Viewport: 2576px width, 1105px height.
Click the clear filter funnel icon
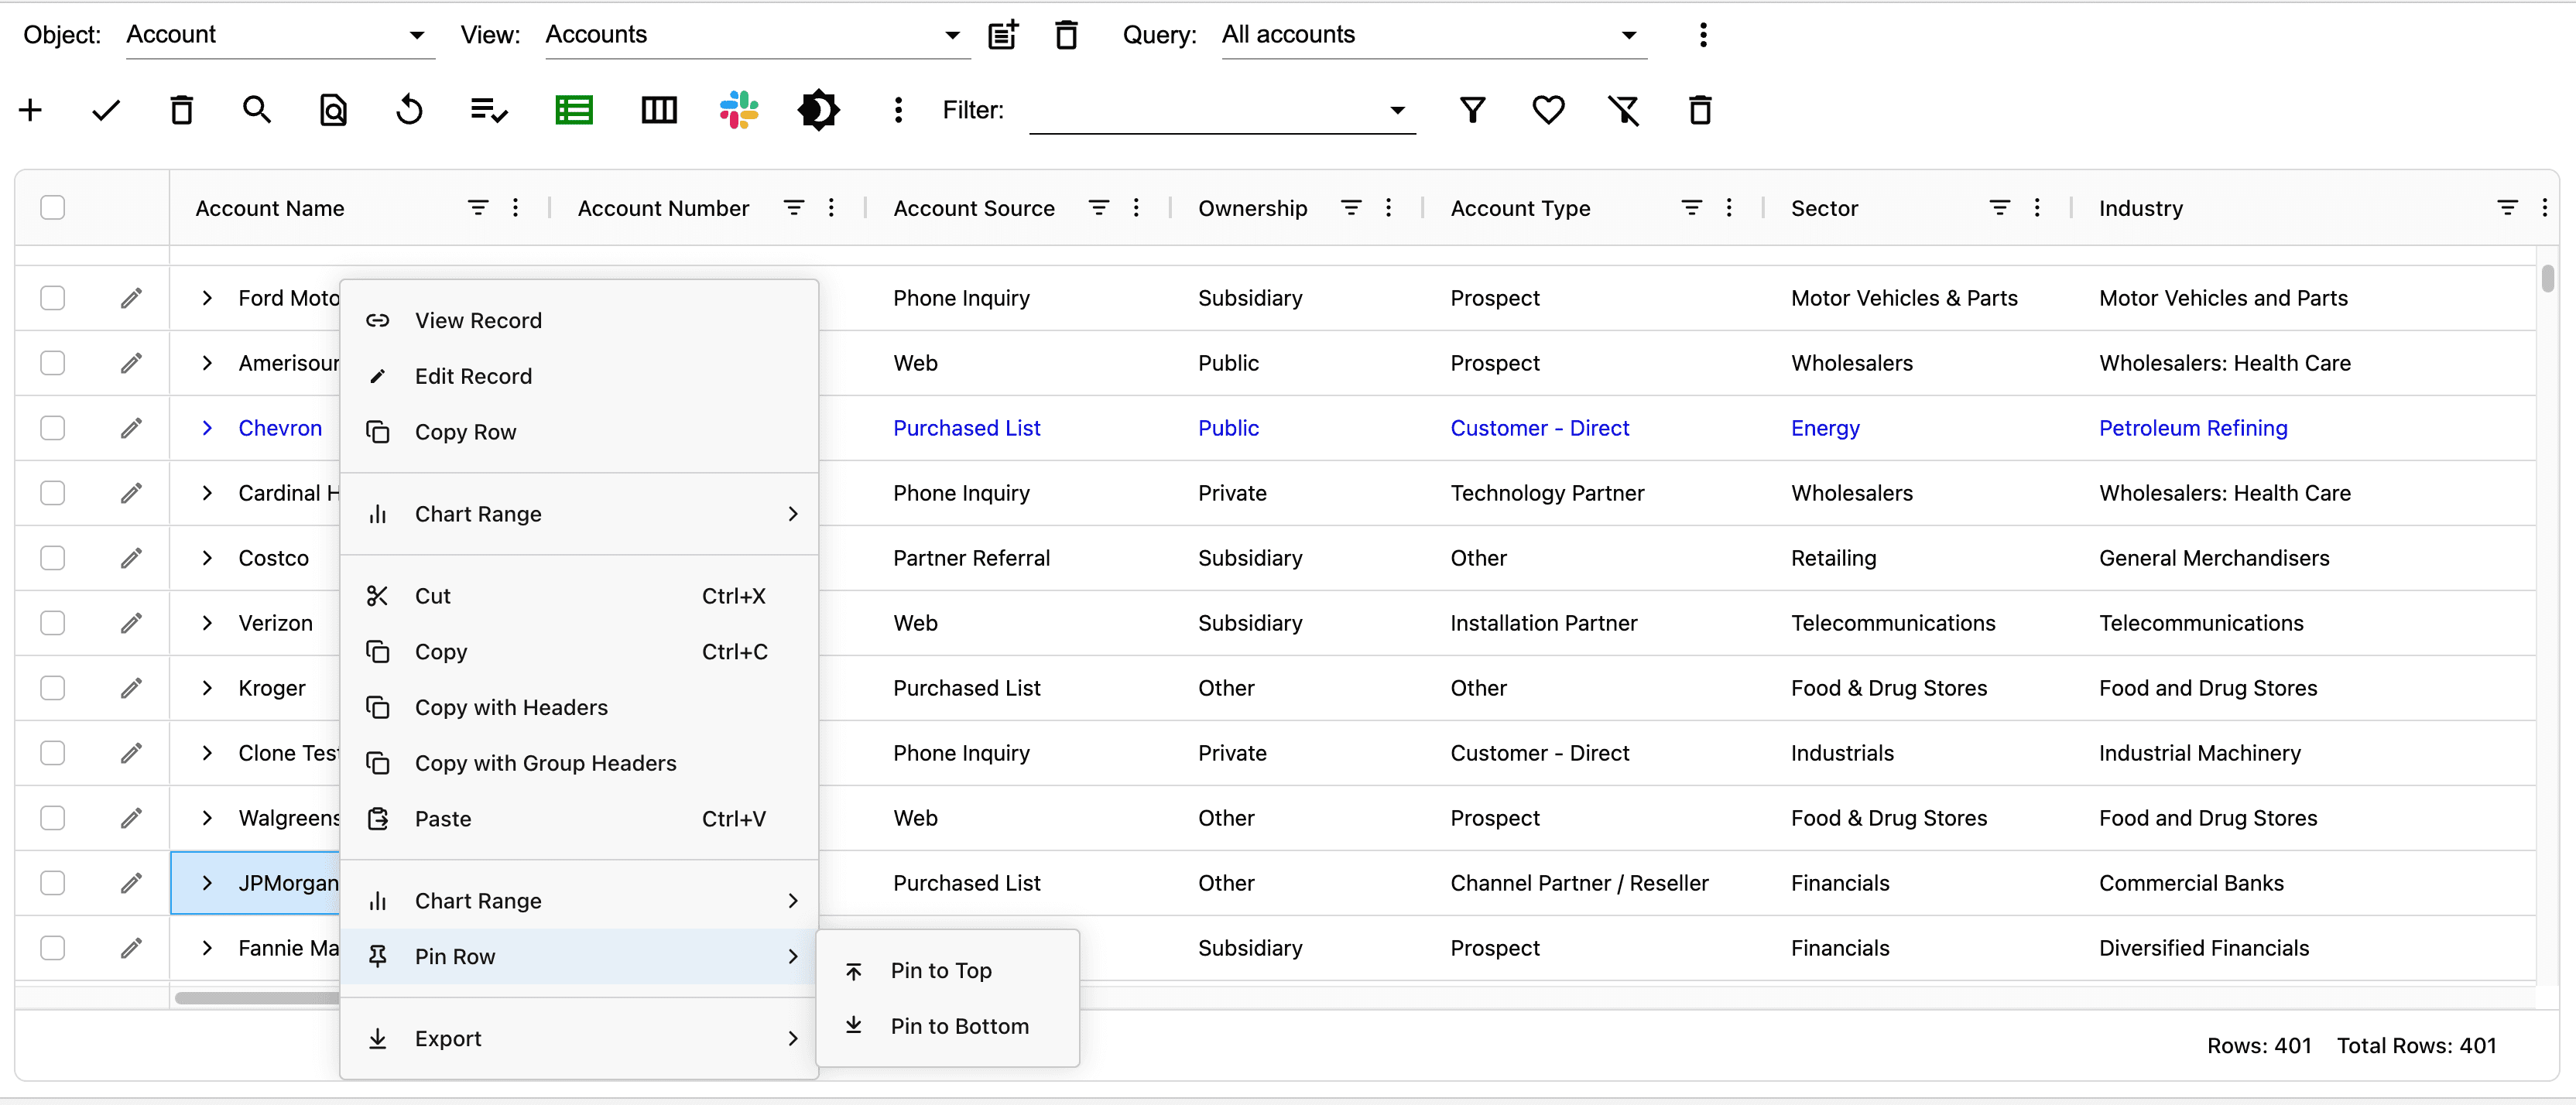pyautogui.click(x=1624, y=110)
